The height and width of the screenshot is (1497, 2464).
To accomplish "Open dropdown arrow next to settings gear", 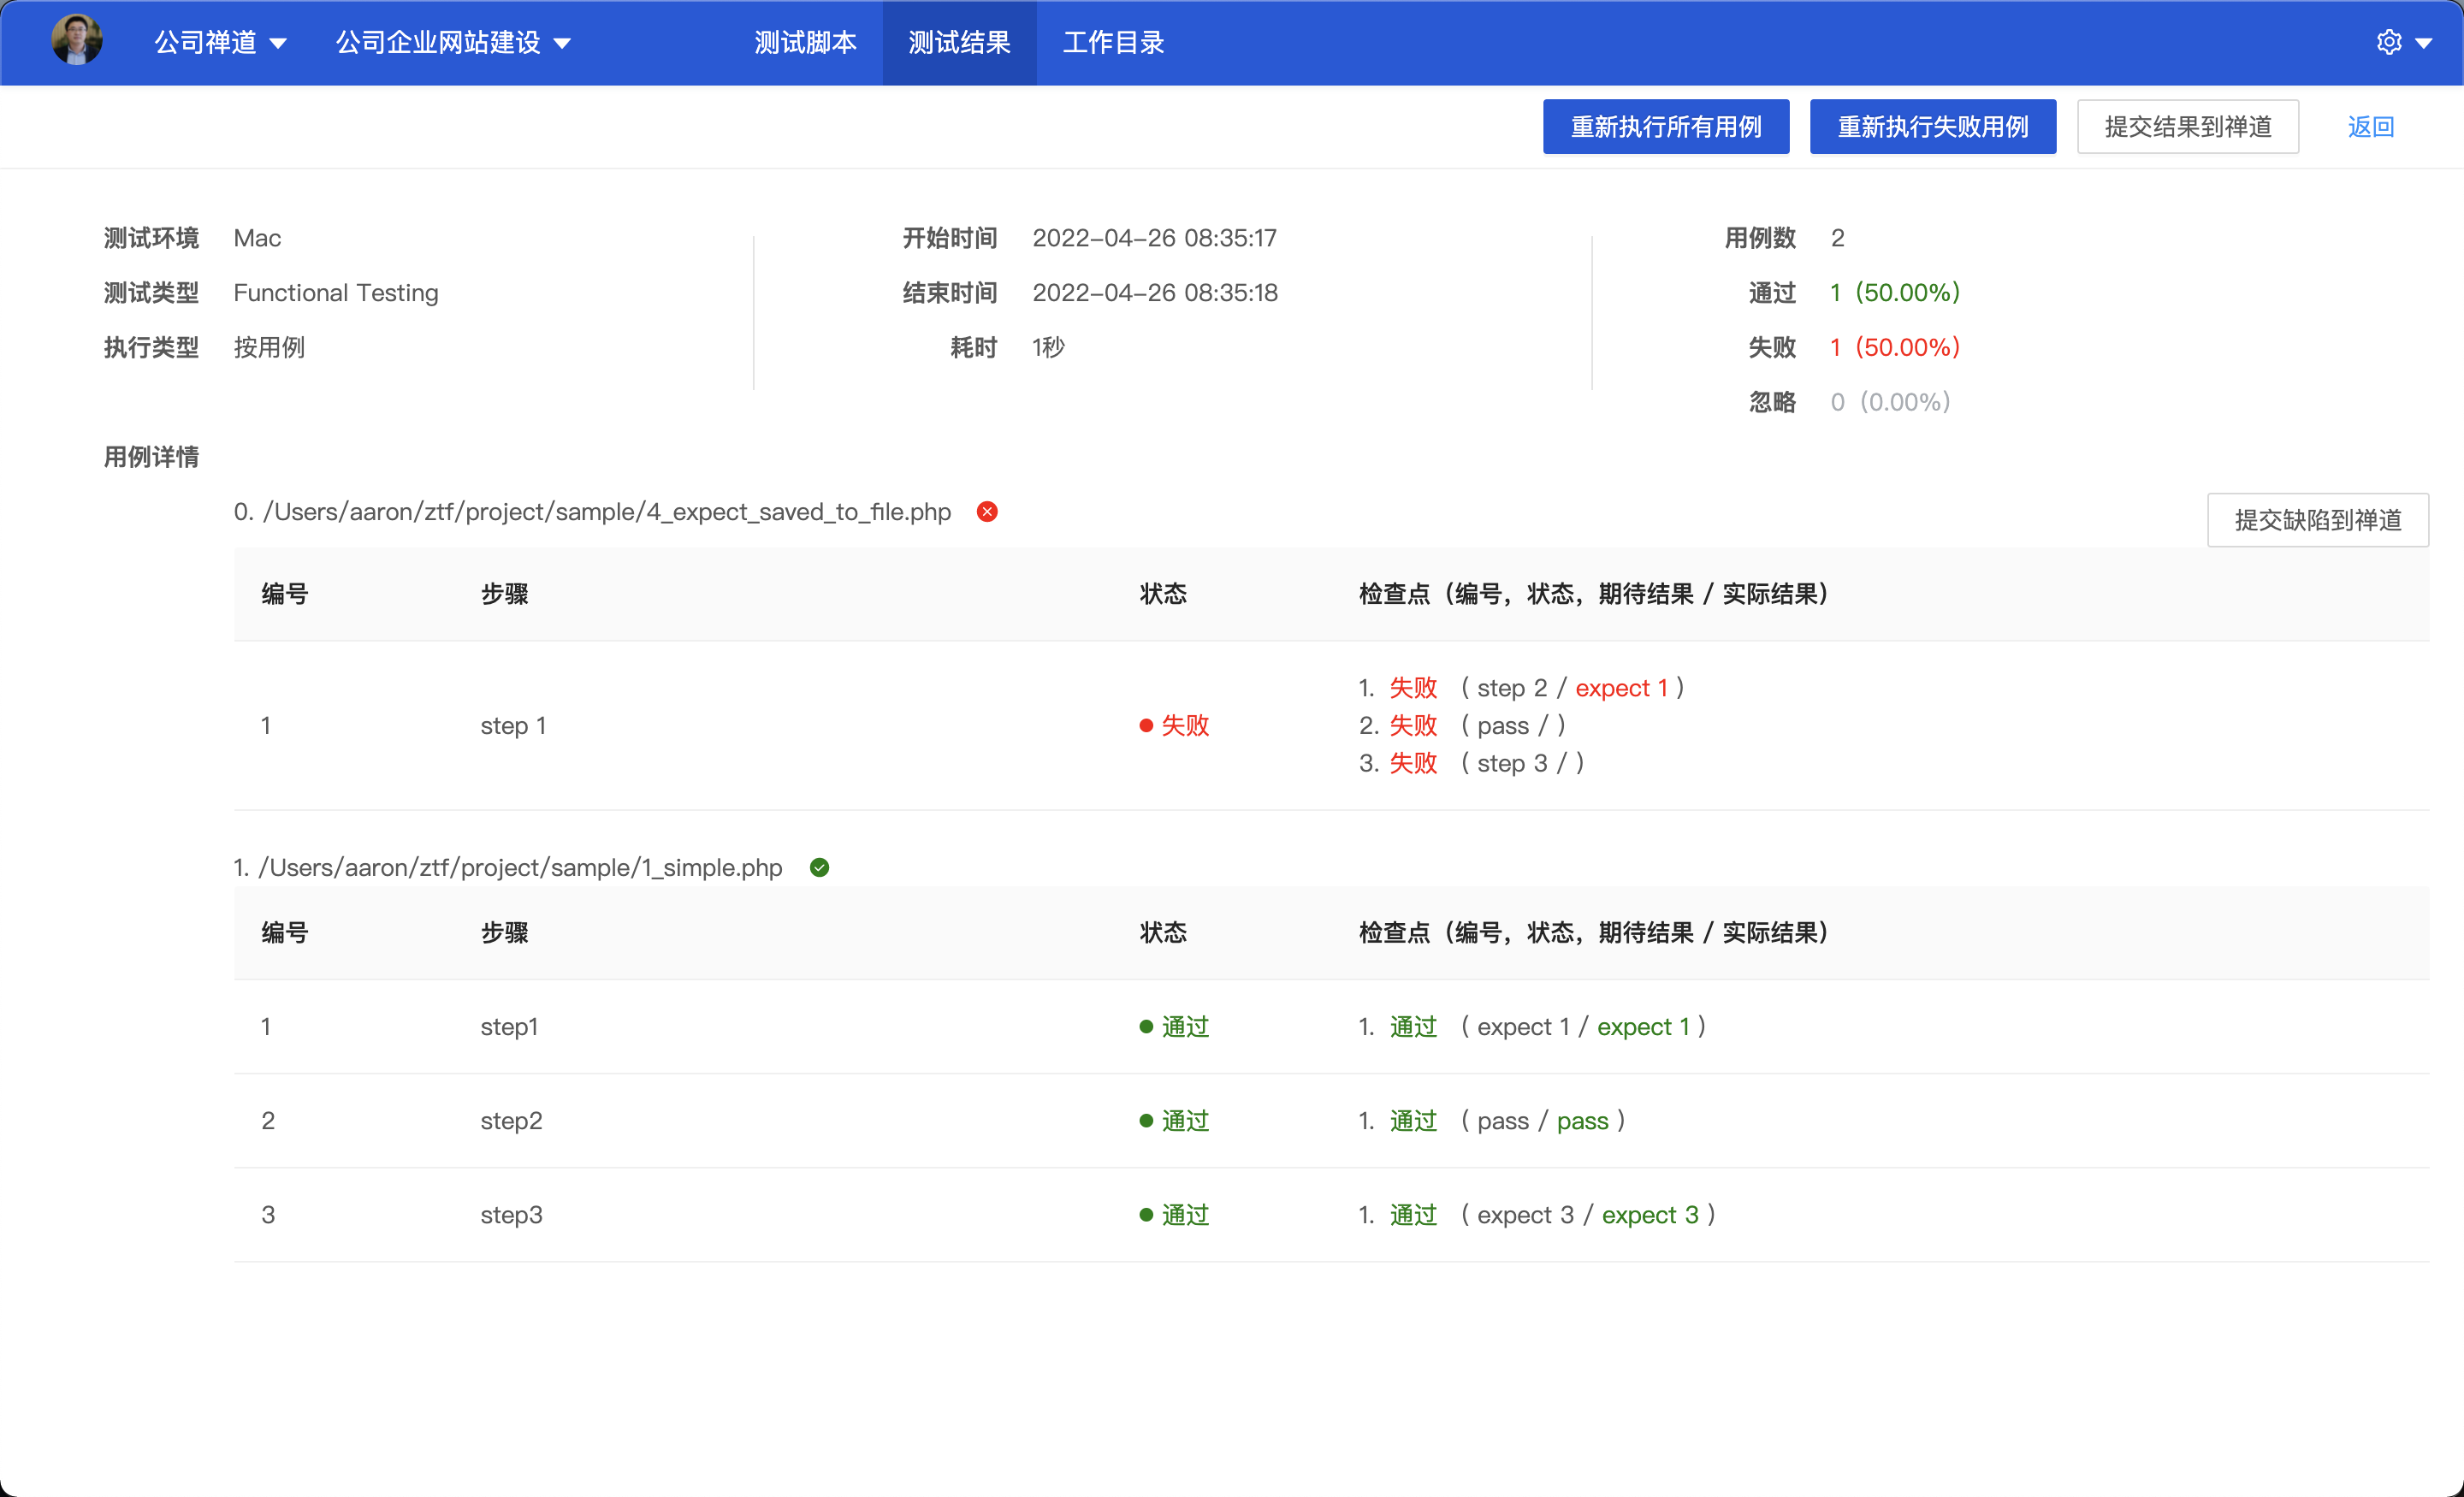I will pyautogui.click(x=2424, y=43).
